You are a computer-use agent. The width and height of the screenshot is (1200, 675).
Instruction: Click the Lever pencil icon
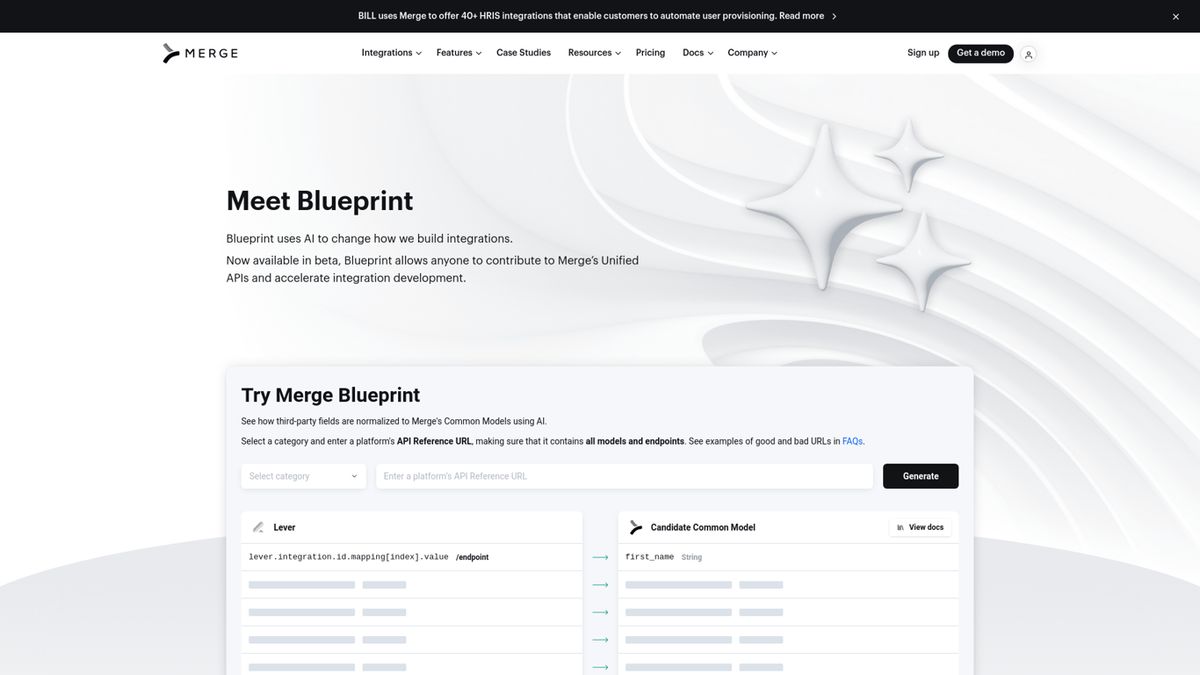click(259, 527)
